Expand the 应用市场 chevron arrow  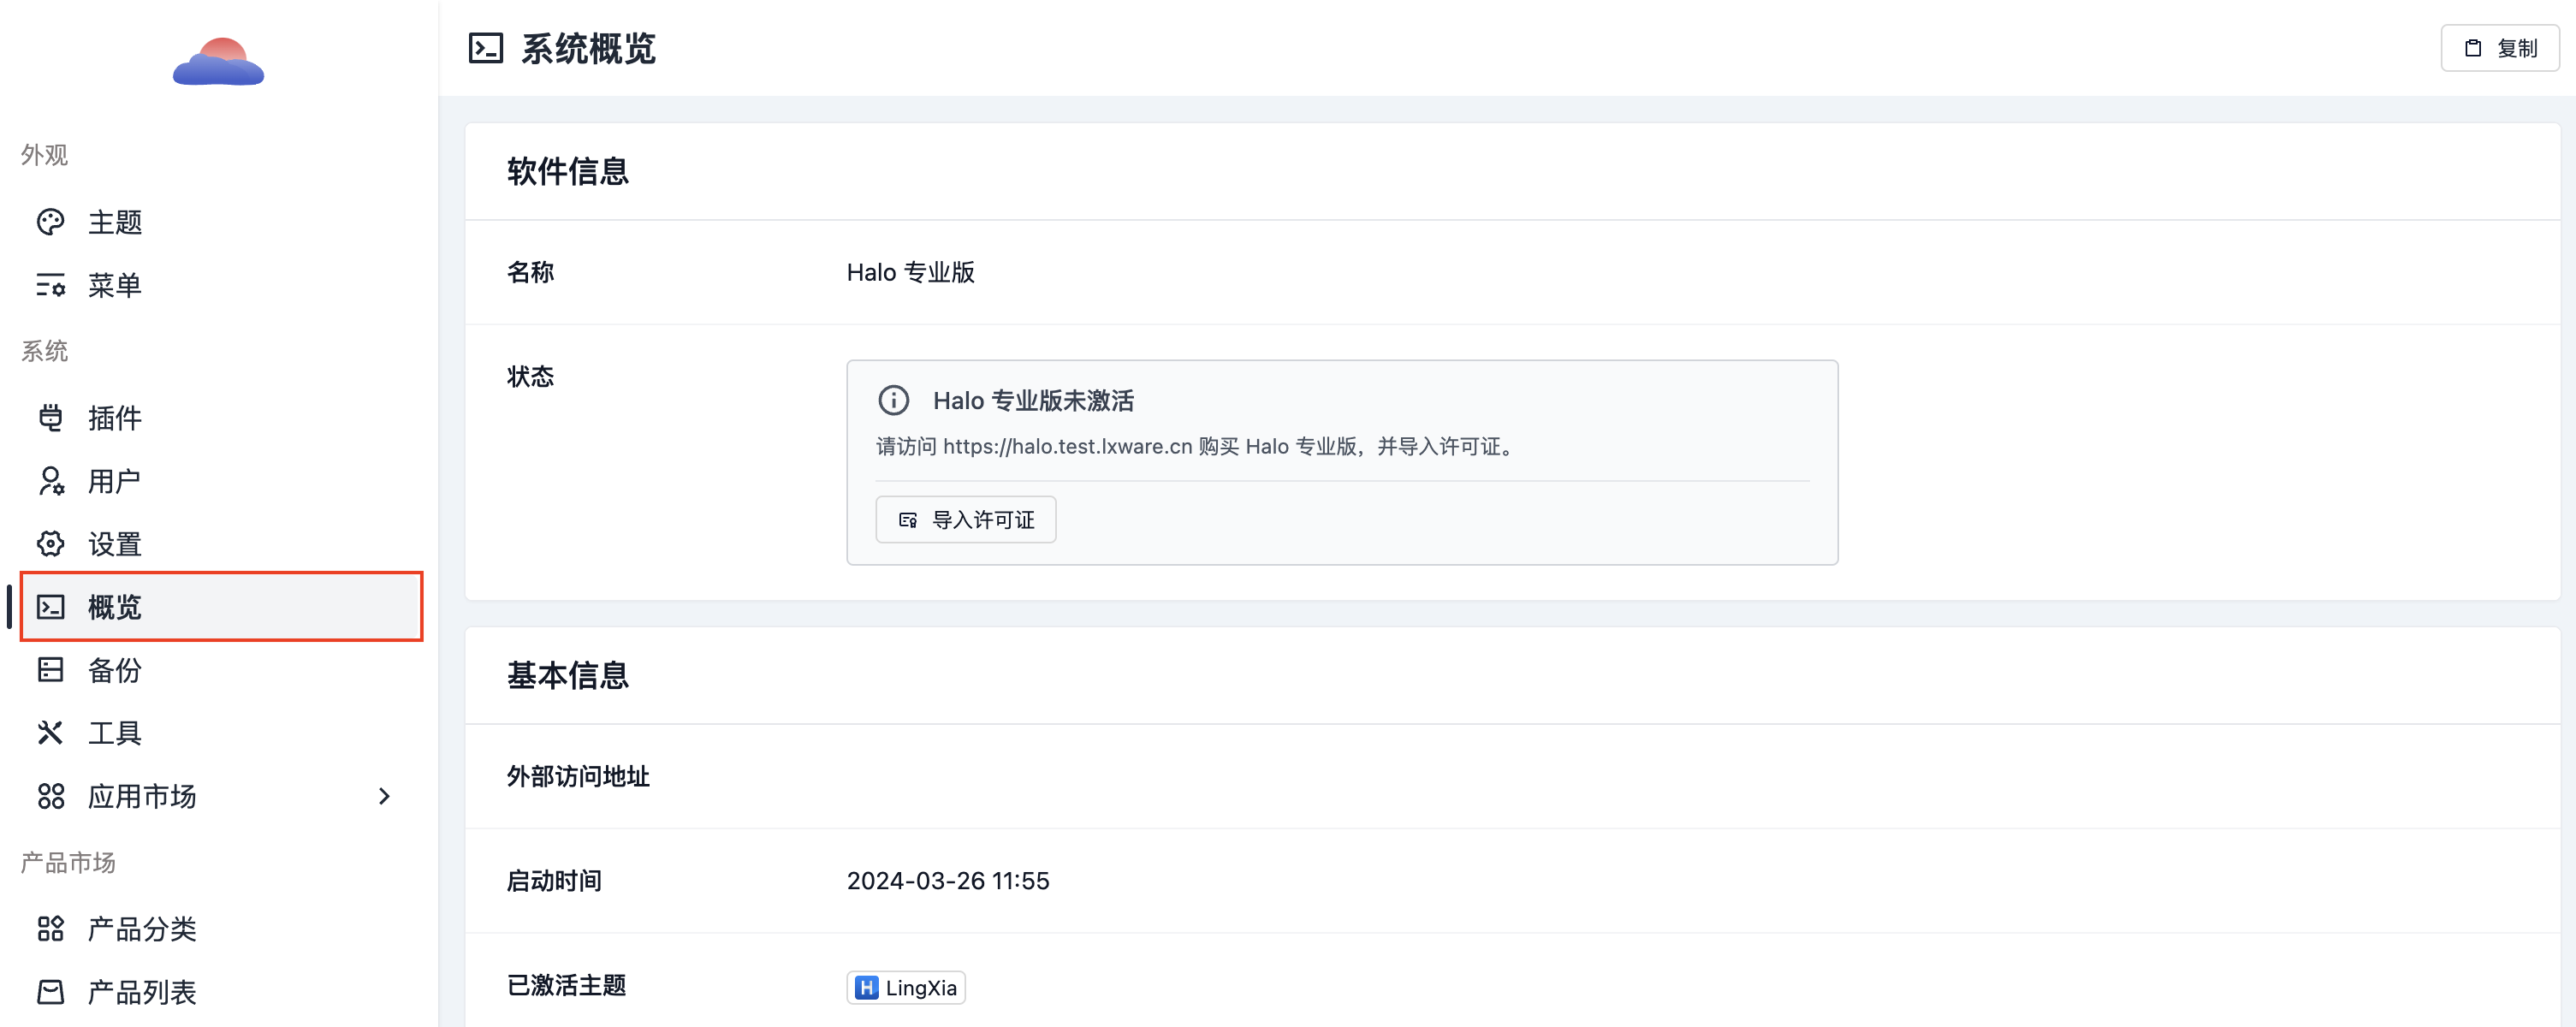coord(385,796)
